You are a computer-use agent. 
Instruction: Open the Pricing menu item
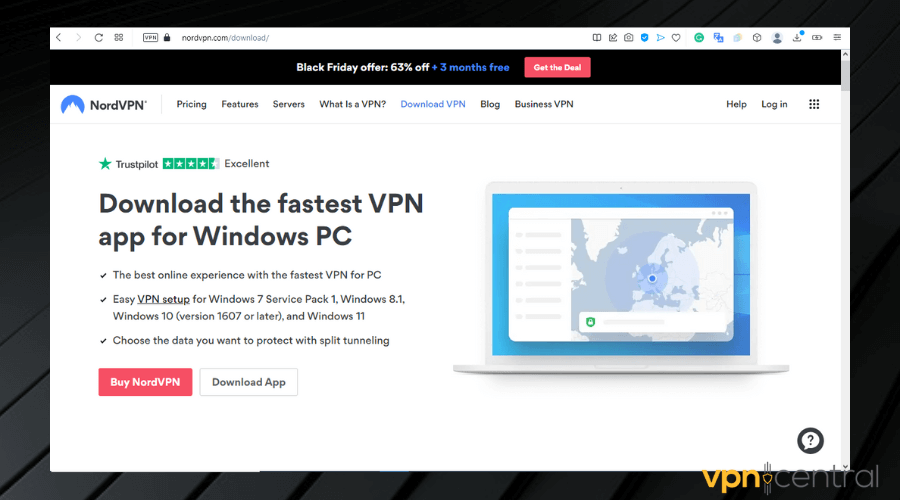click(x=191, y=104)
